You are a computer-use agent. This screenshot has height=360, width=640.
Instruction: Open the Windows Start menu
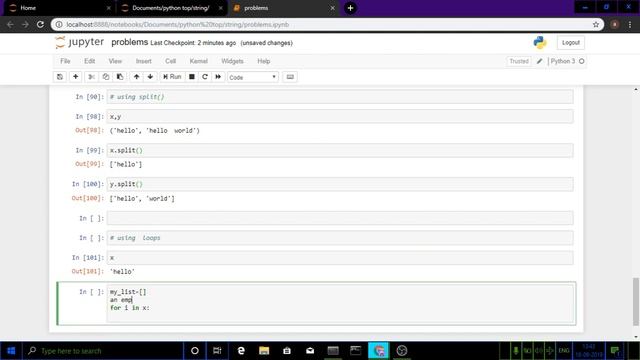[11, 351]
